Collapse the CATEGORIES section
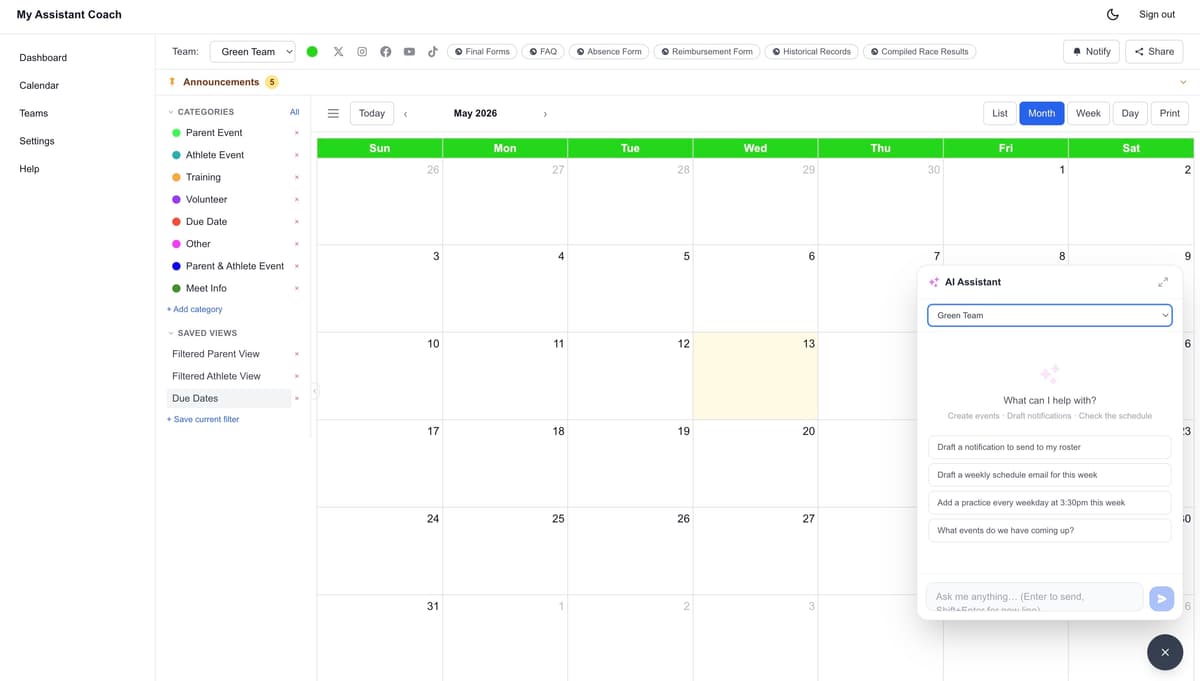1200x681 pixels. (x=200, y=112)
